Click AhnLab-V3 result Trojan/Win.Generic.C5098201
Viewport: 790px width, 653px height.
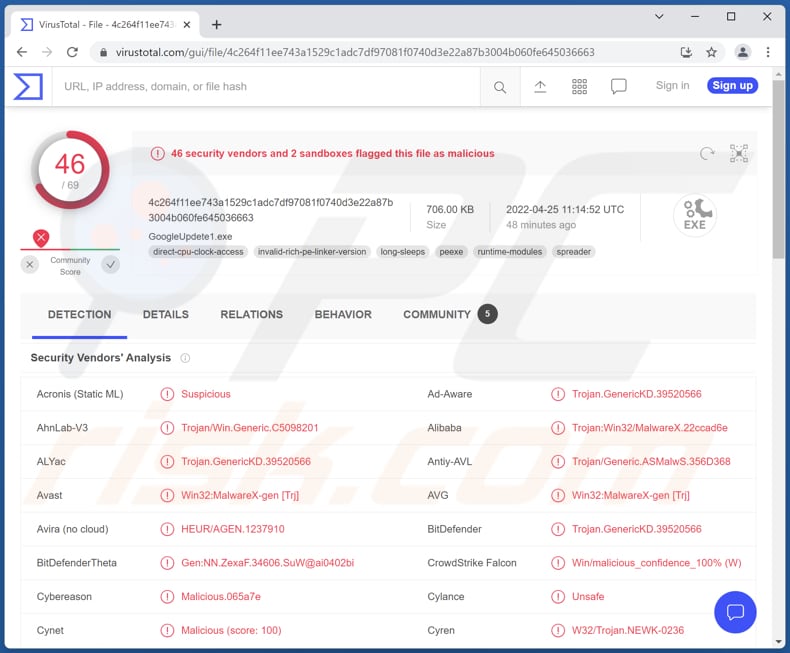(249, 428)
